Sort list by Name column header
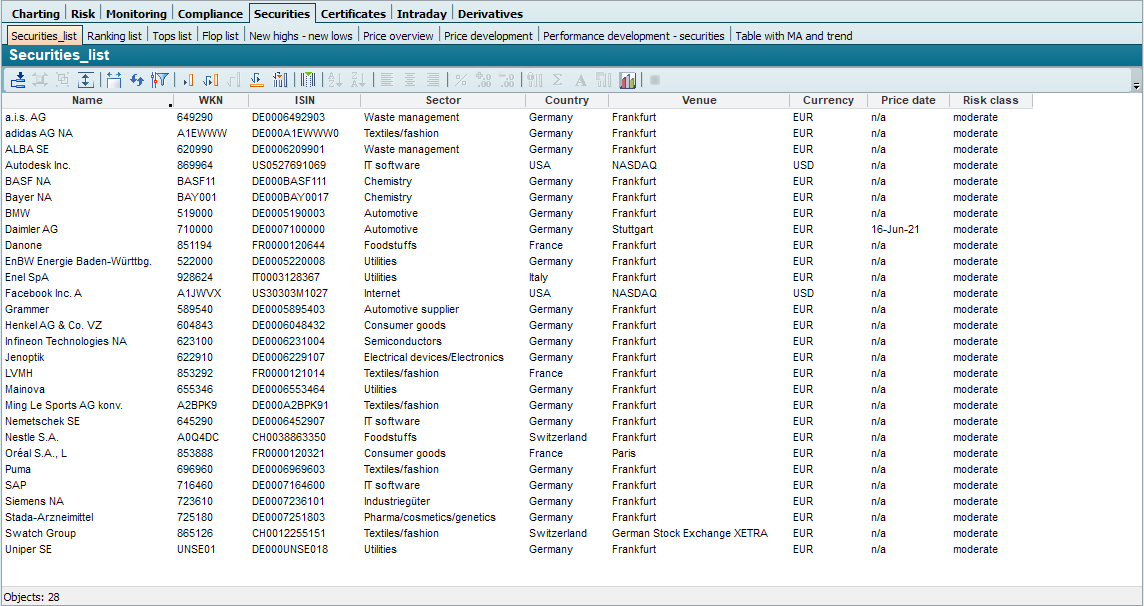The width and height of the screenshot is (1144, 606). click(87, 100)
